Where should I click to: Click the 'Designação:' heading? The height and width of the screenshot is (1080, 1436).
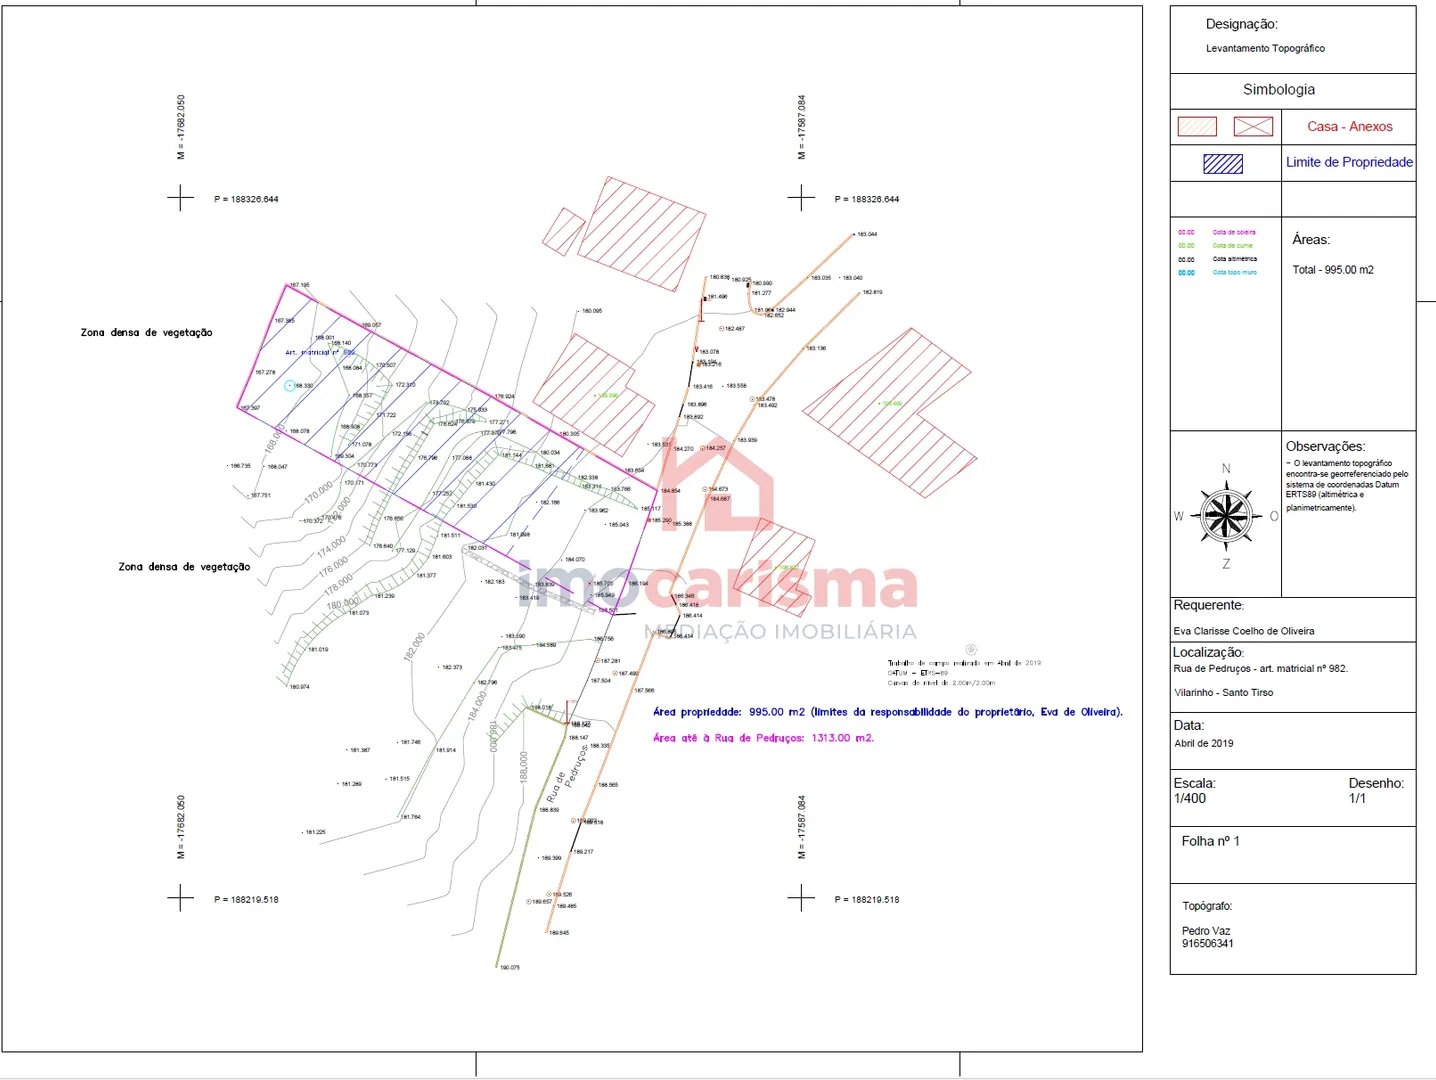point(1241,24)
